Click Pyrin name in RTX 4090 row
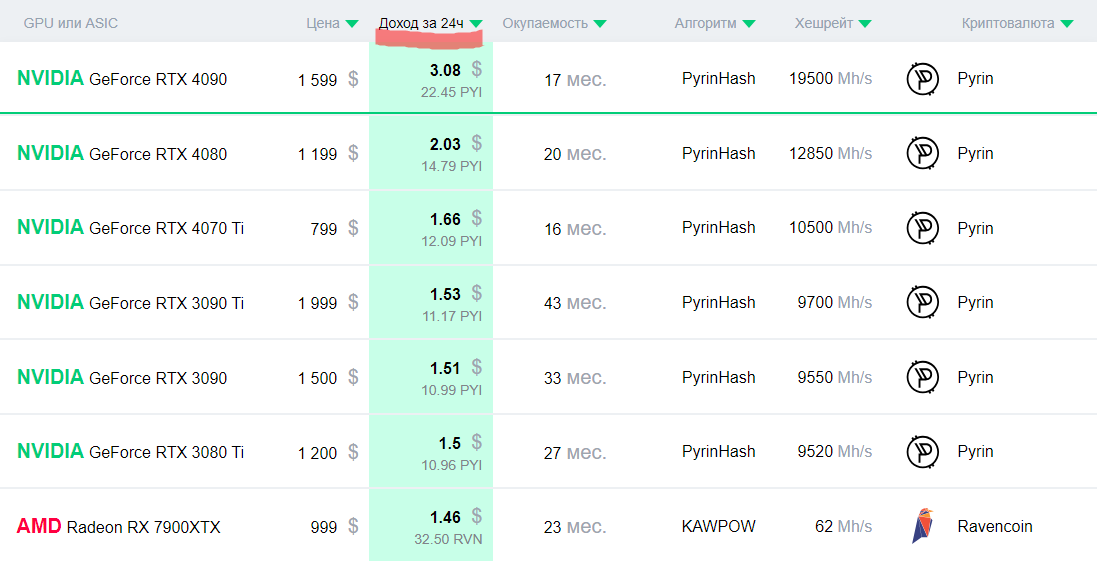Screen dimensions: 1097x561 click(x=975, y=79)
